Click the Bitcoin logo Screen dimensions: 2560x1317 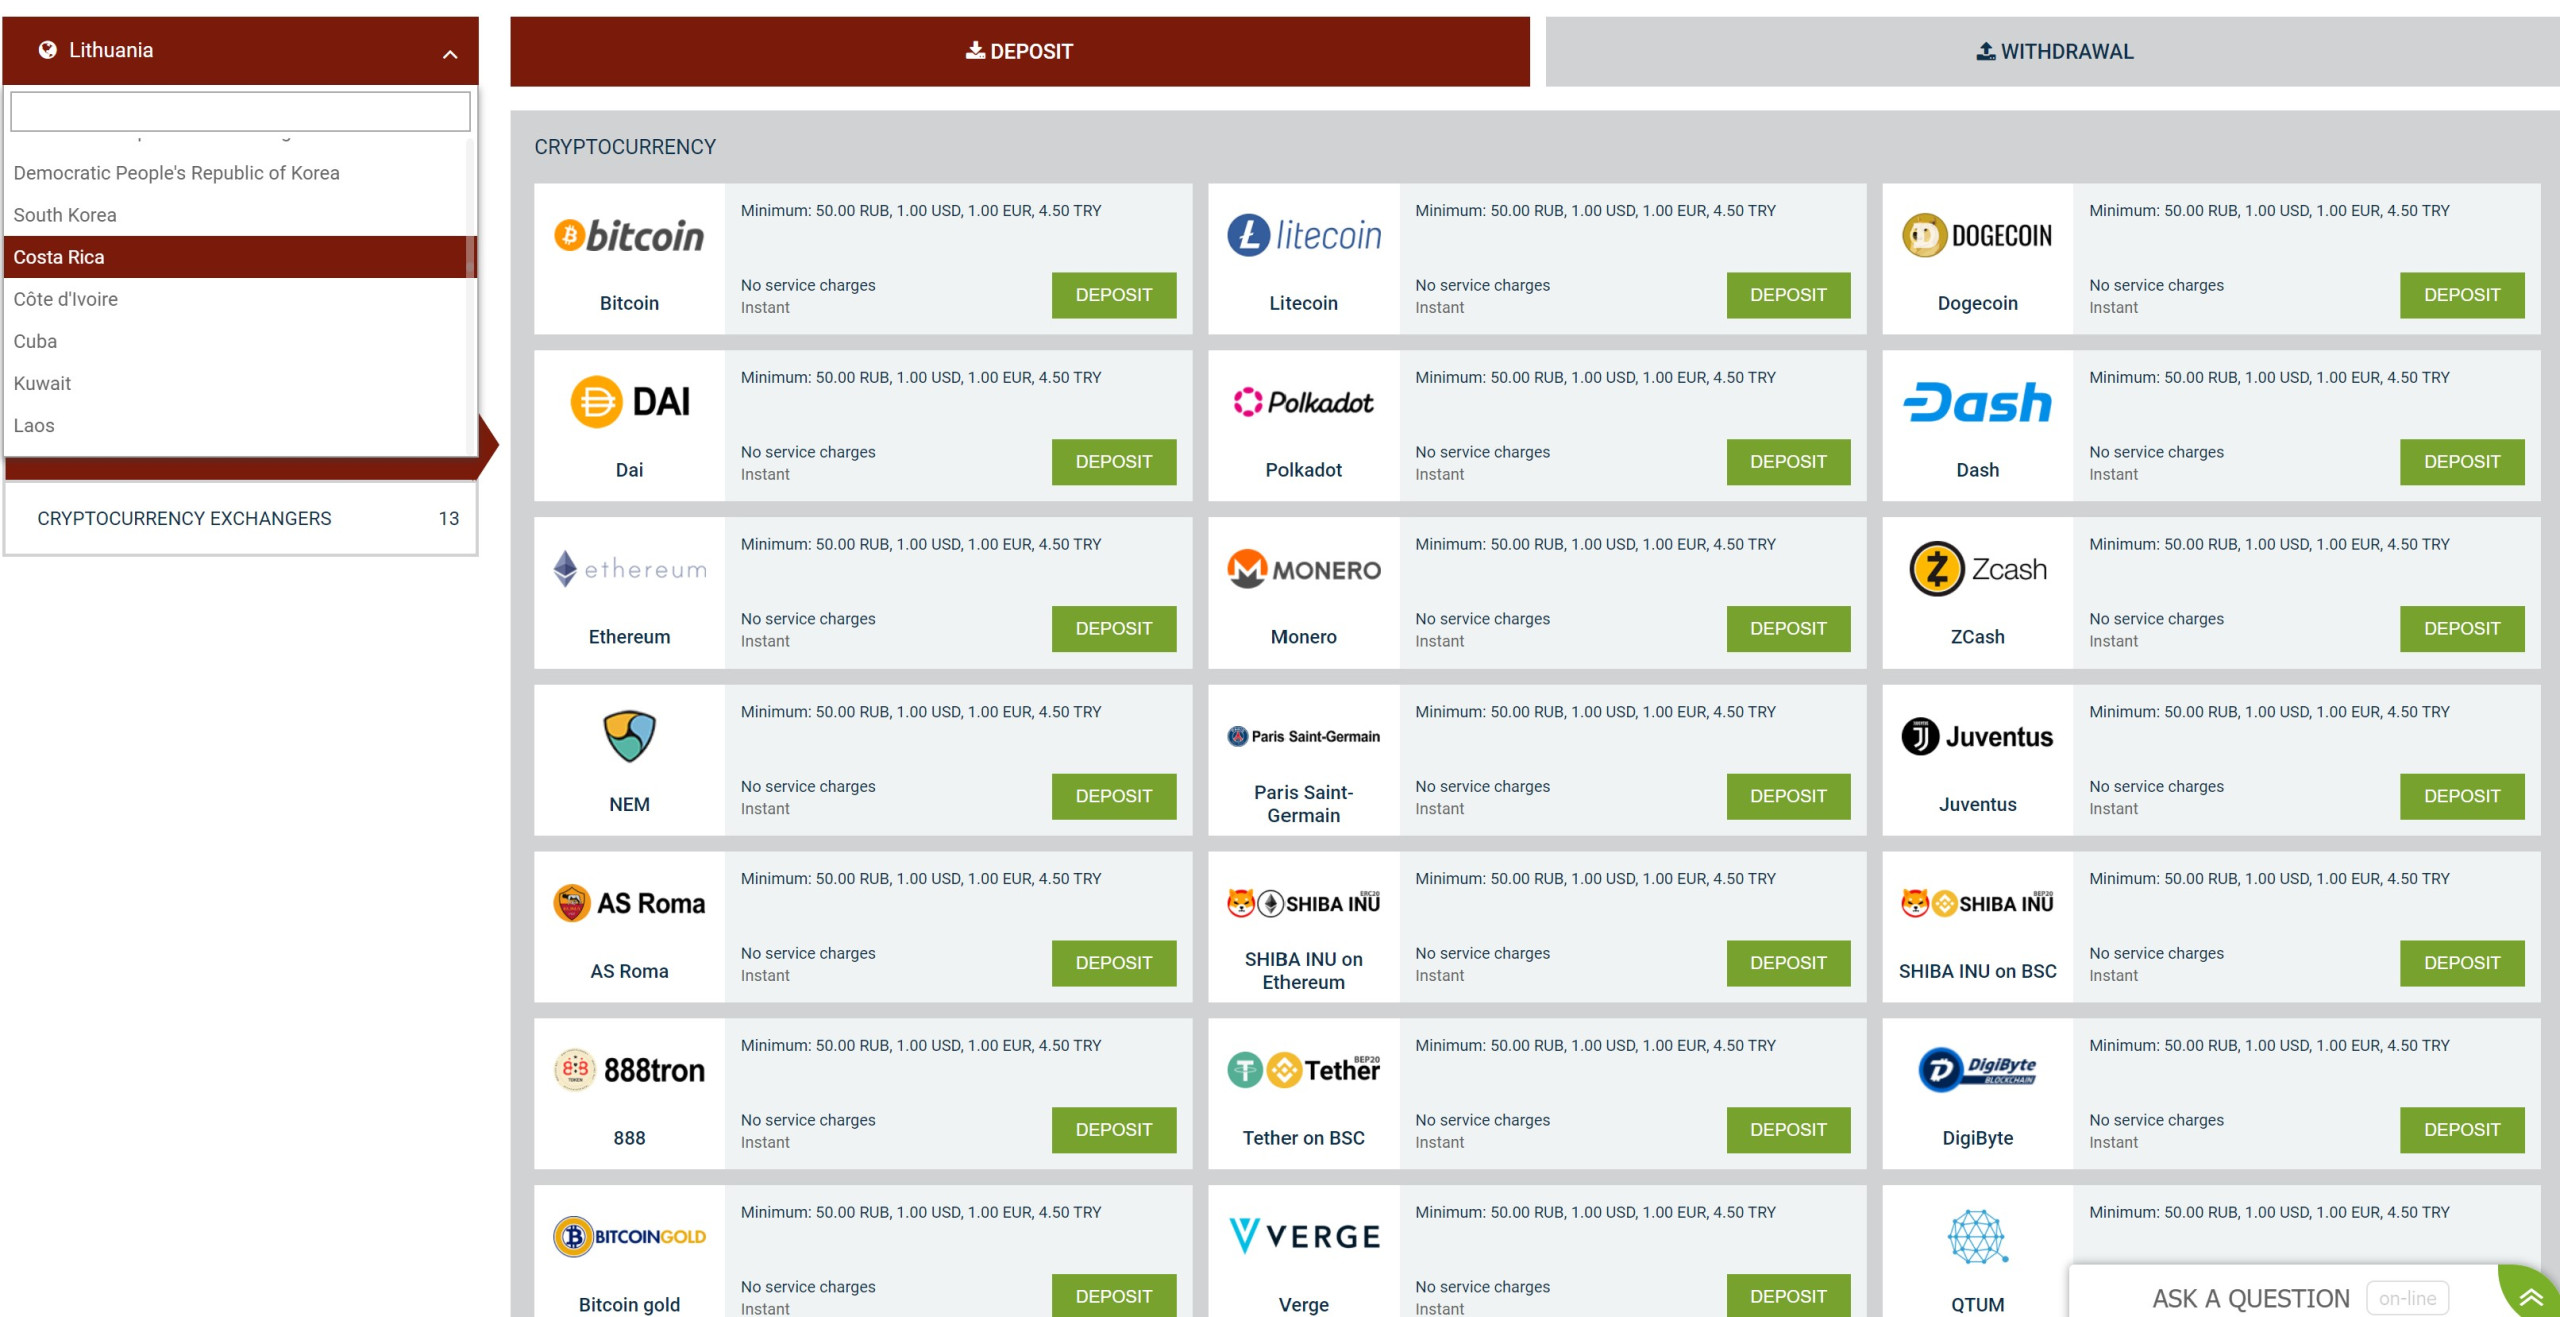629,236
